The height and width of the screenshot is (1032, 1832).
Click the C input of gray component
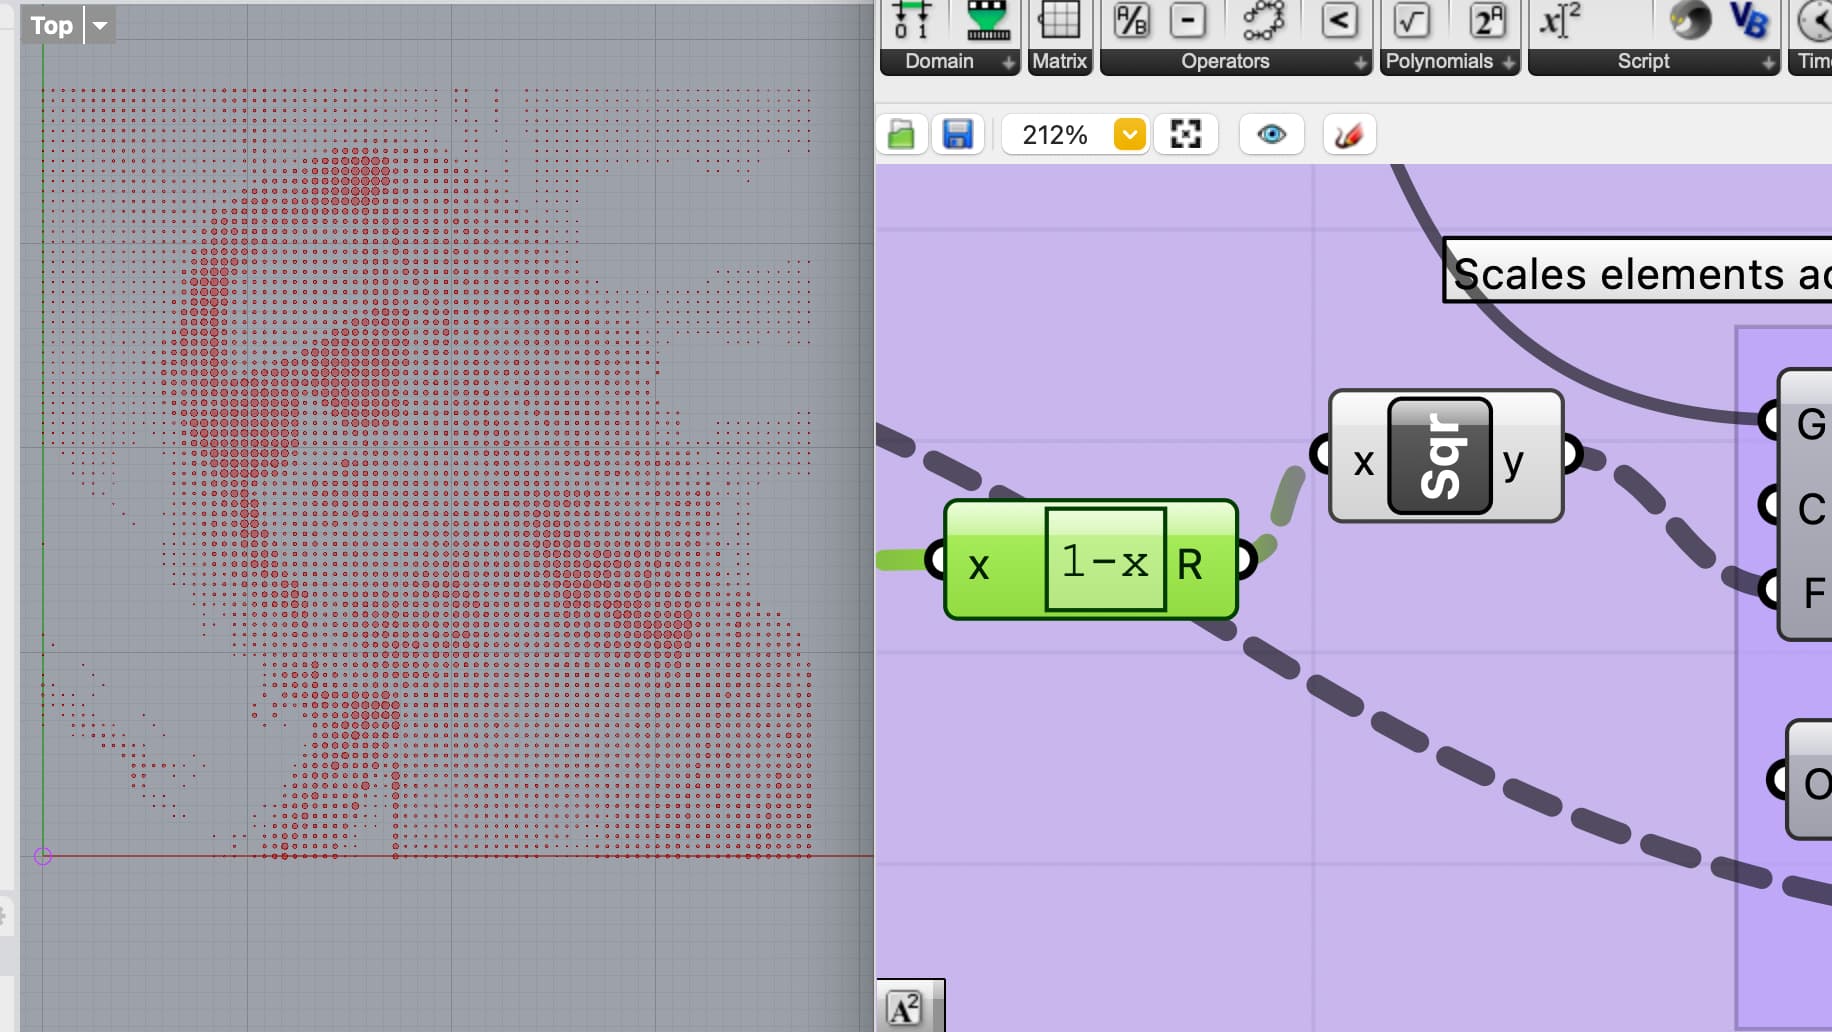pyautogui.click(x=1811, y=509)
